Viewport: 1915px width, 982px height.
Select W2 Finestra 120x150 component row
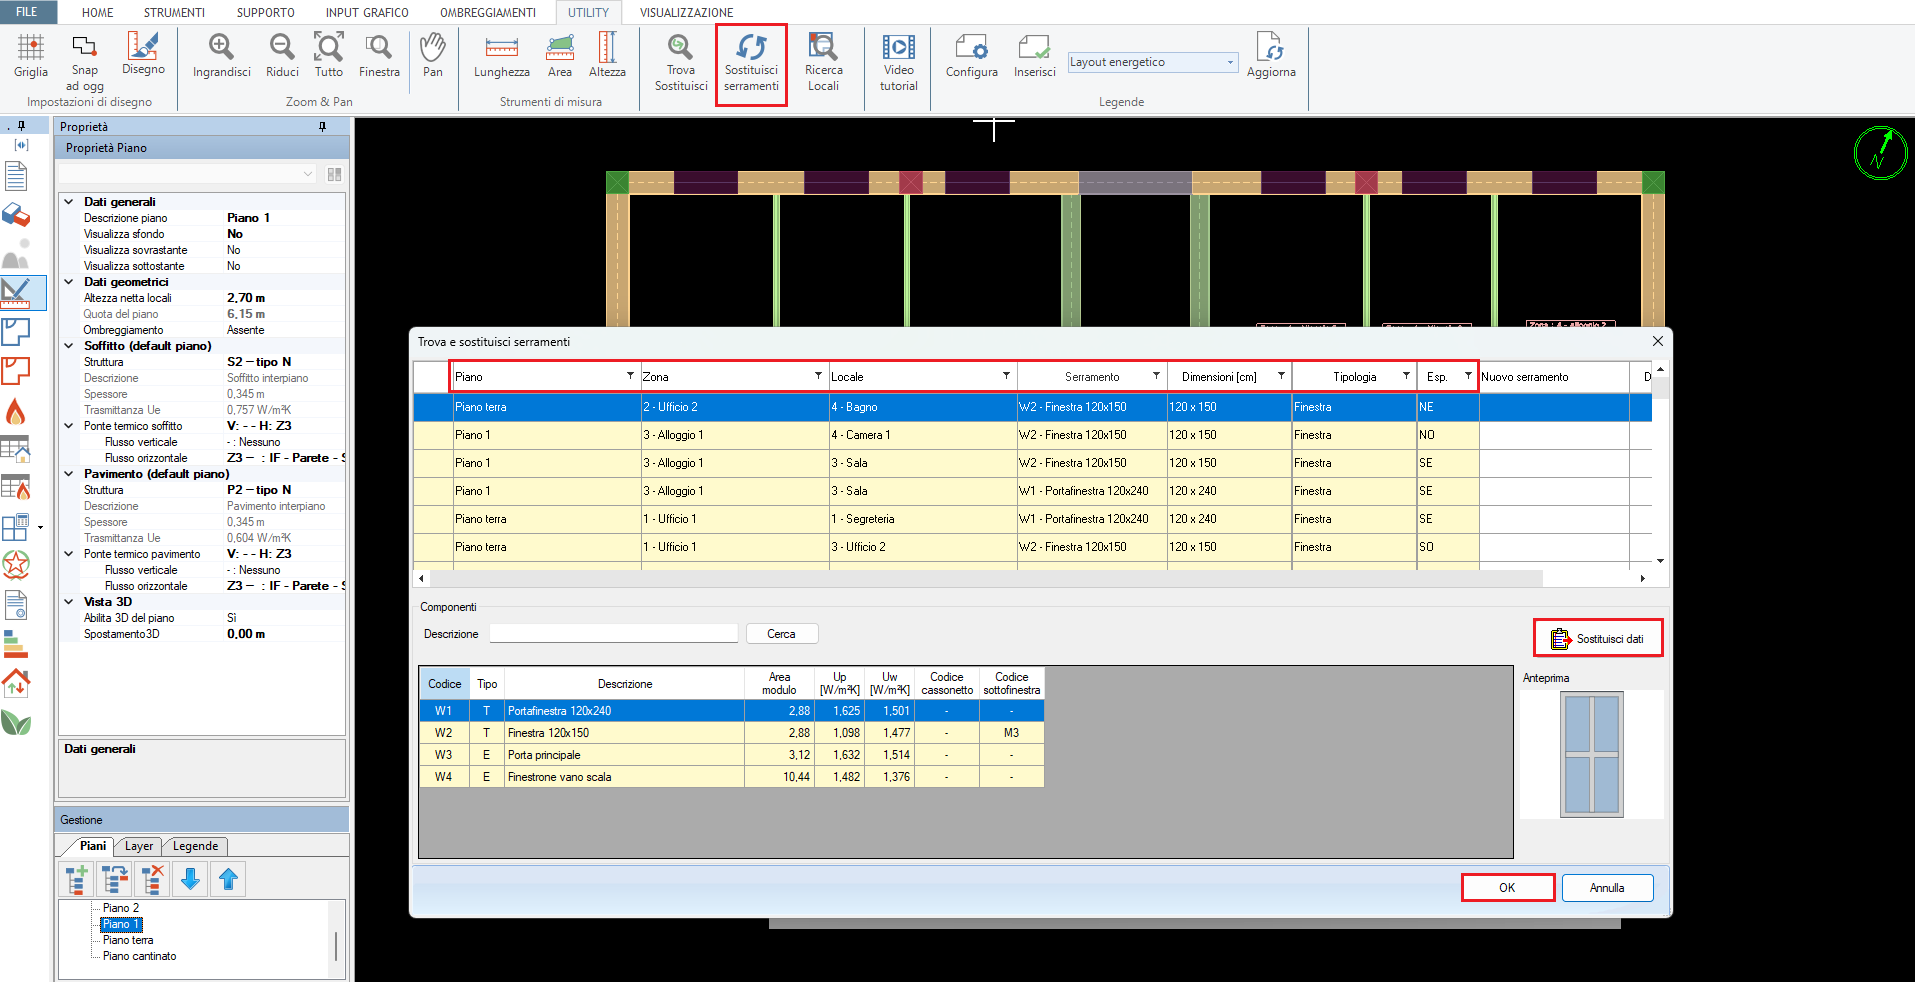pos(731,733)
